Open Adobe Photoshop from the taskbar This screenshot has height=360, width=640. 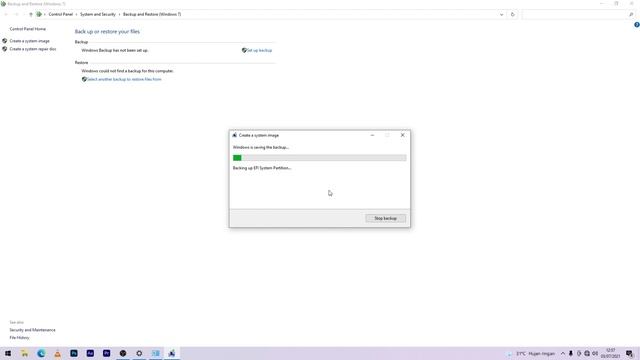(x=74, y=353)
